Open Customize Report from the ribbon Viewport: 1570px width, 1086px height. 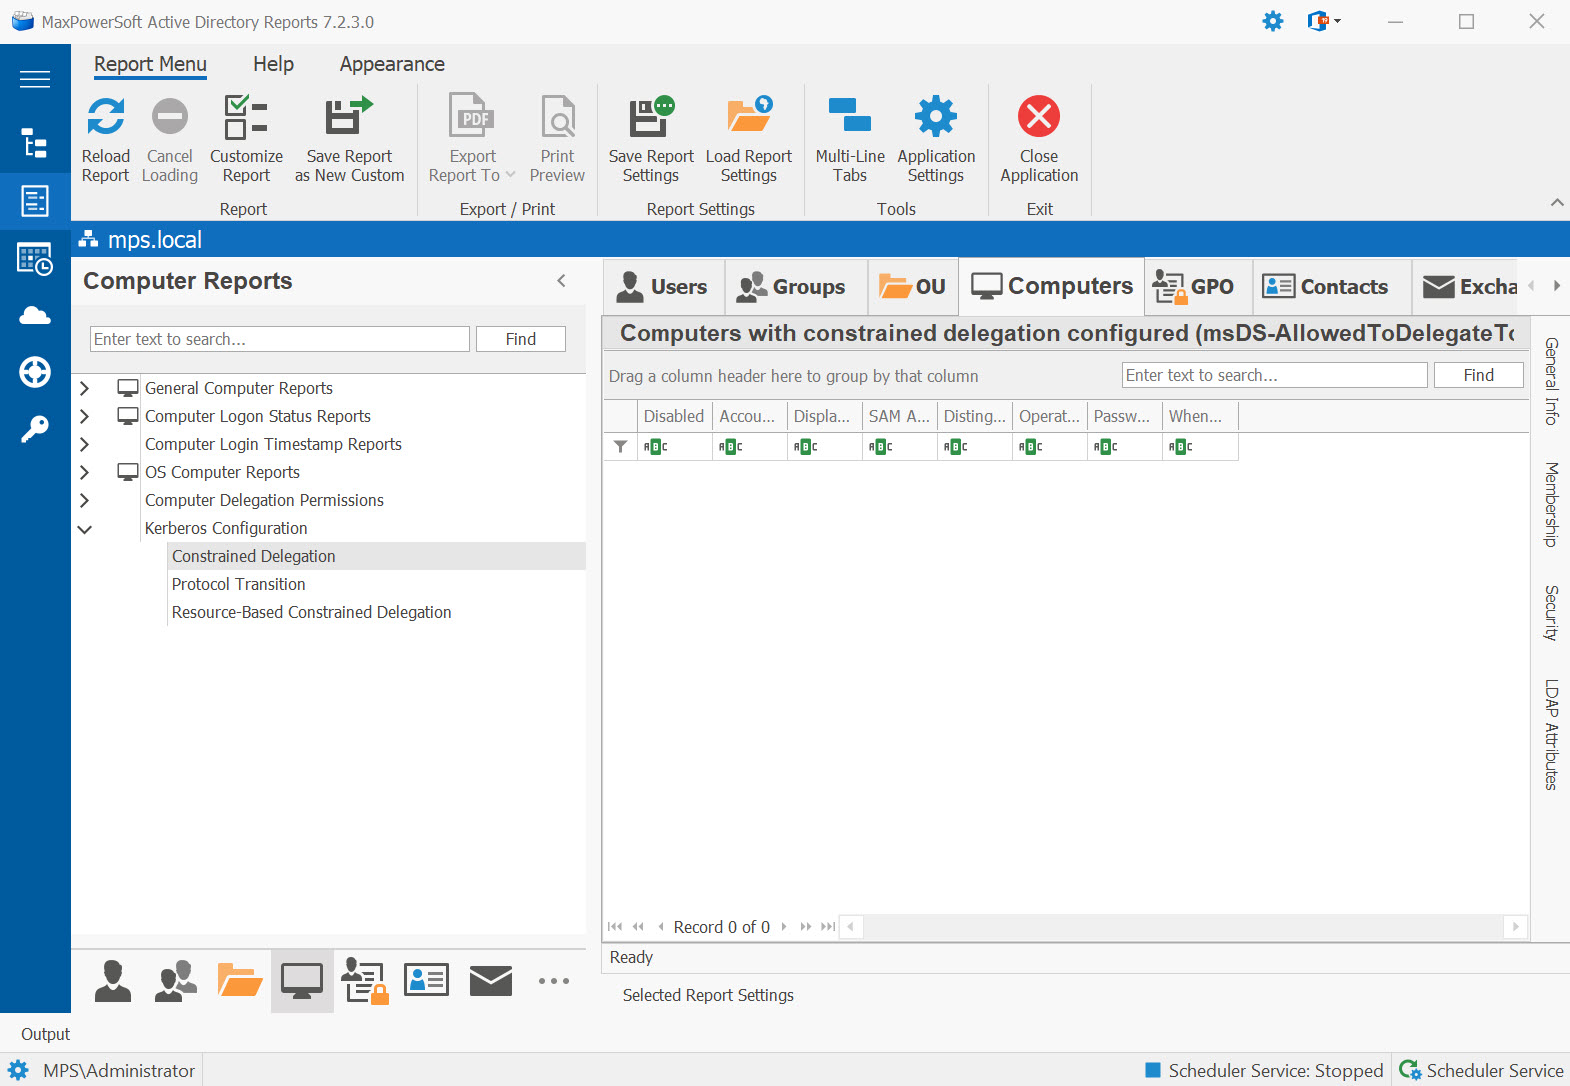pos(246,118)
